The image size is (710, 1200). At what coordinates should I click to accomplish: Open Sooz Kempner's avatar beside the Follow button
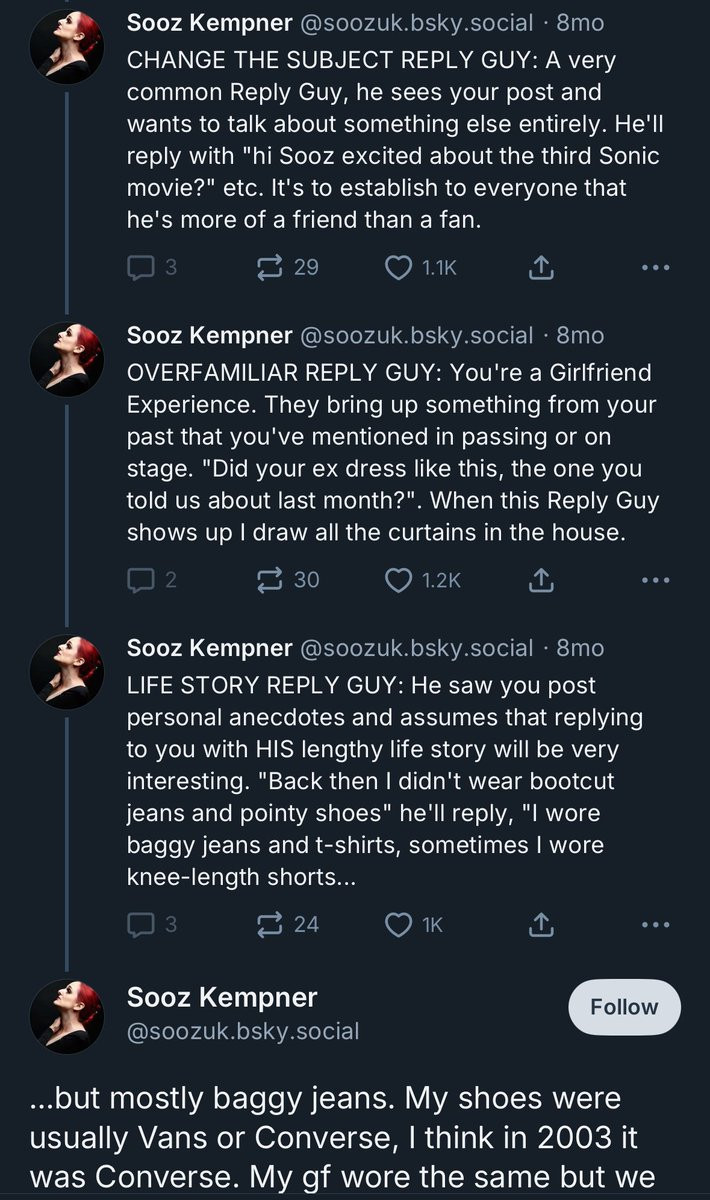click(67, 1016)
